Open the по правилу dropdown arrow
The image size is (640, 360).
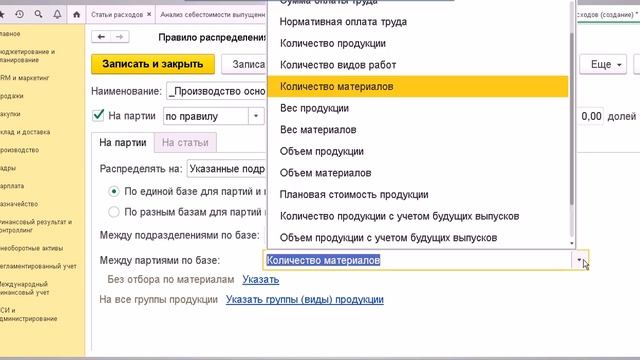click(x=256, y=116)
